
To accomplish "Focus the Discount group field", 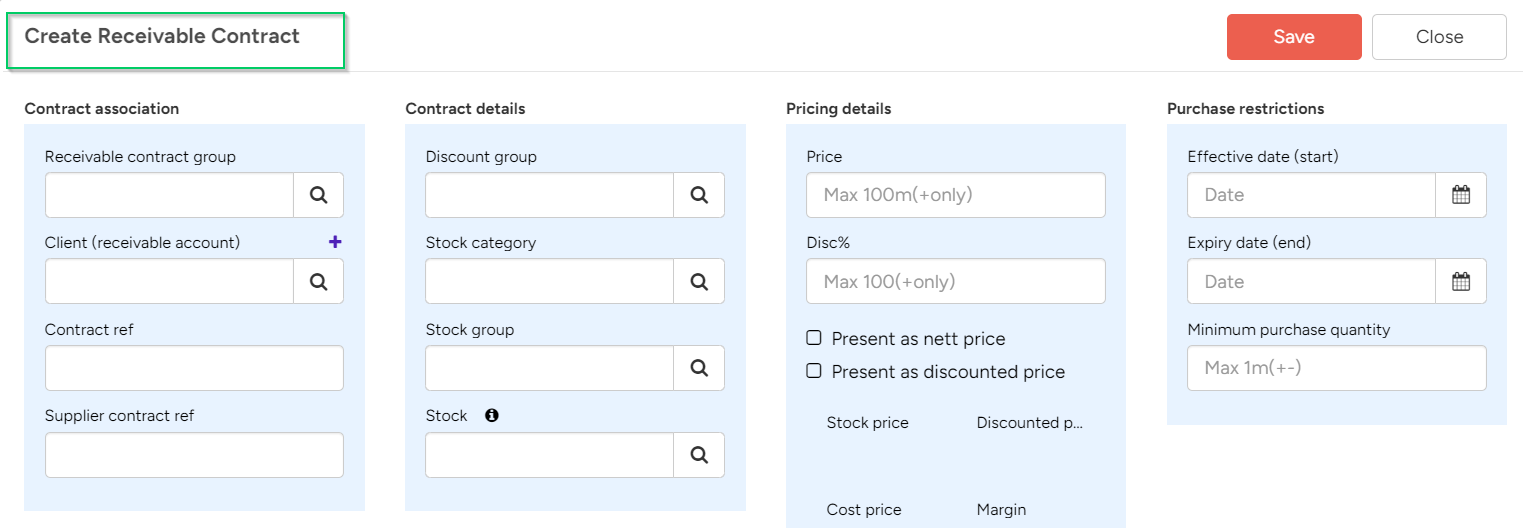I will pyautogui.click(x=550, y=195).
